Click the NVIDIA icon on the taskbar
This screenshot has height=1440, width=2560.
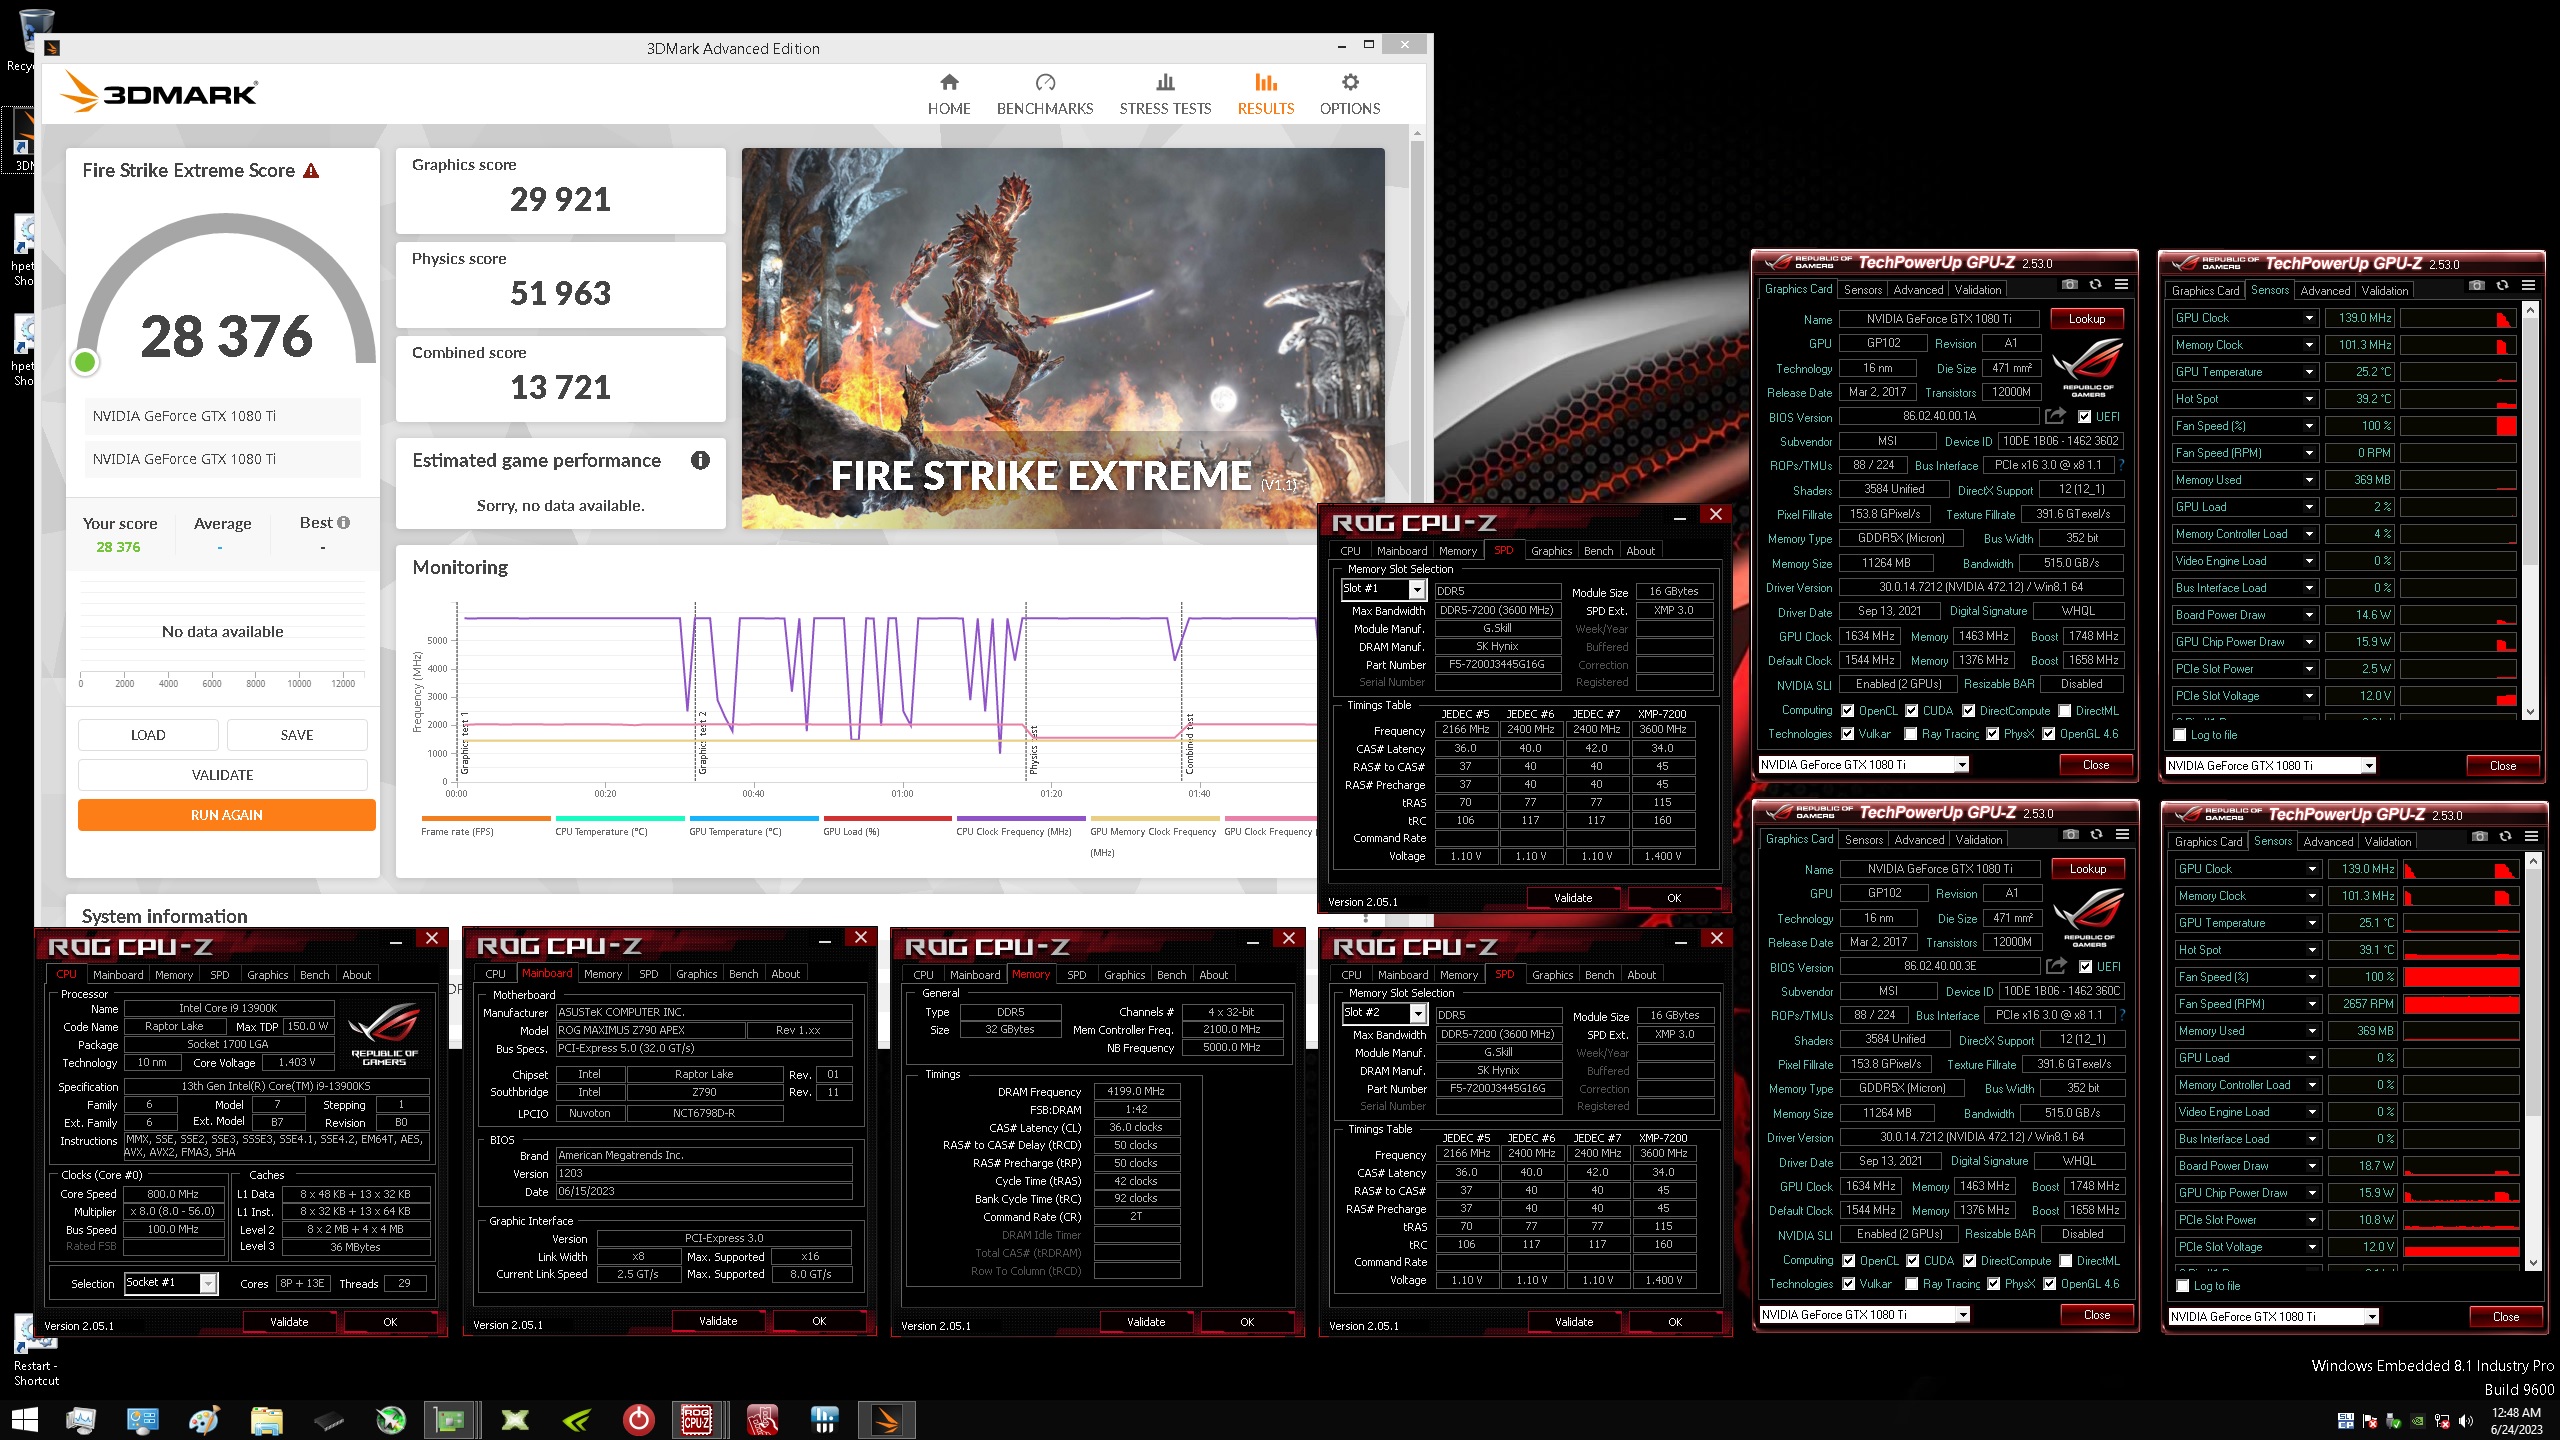coord(577,1419)
